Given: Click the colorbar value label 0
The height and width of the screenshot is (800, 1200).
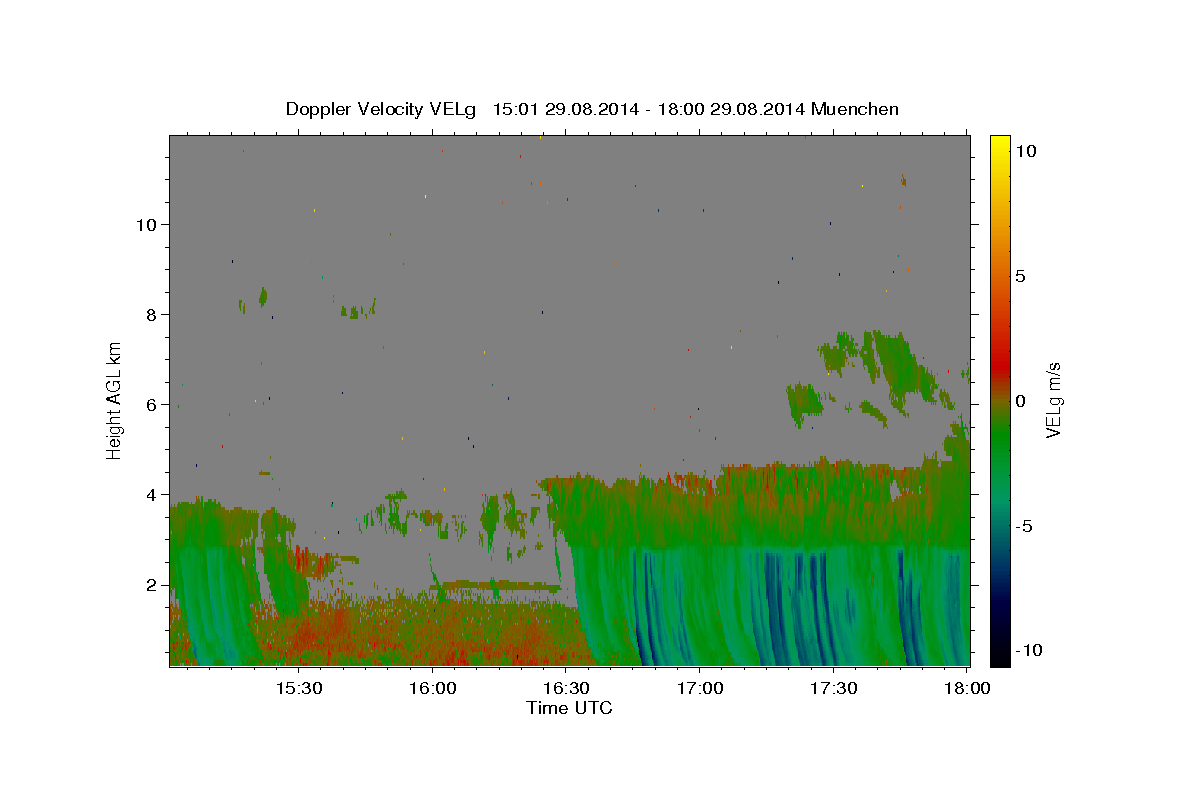Looking at the screenshot, I should [x=1020, y=400].
